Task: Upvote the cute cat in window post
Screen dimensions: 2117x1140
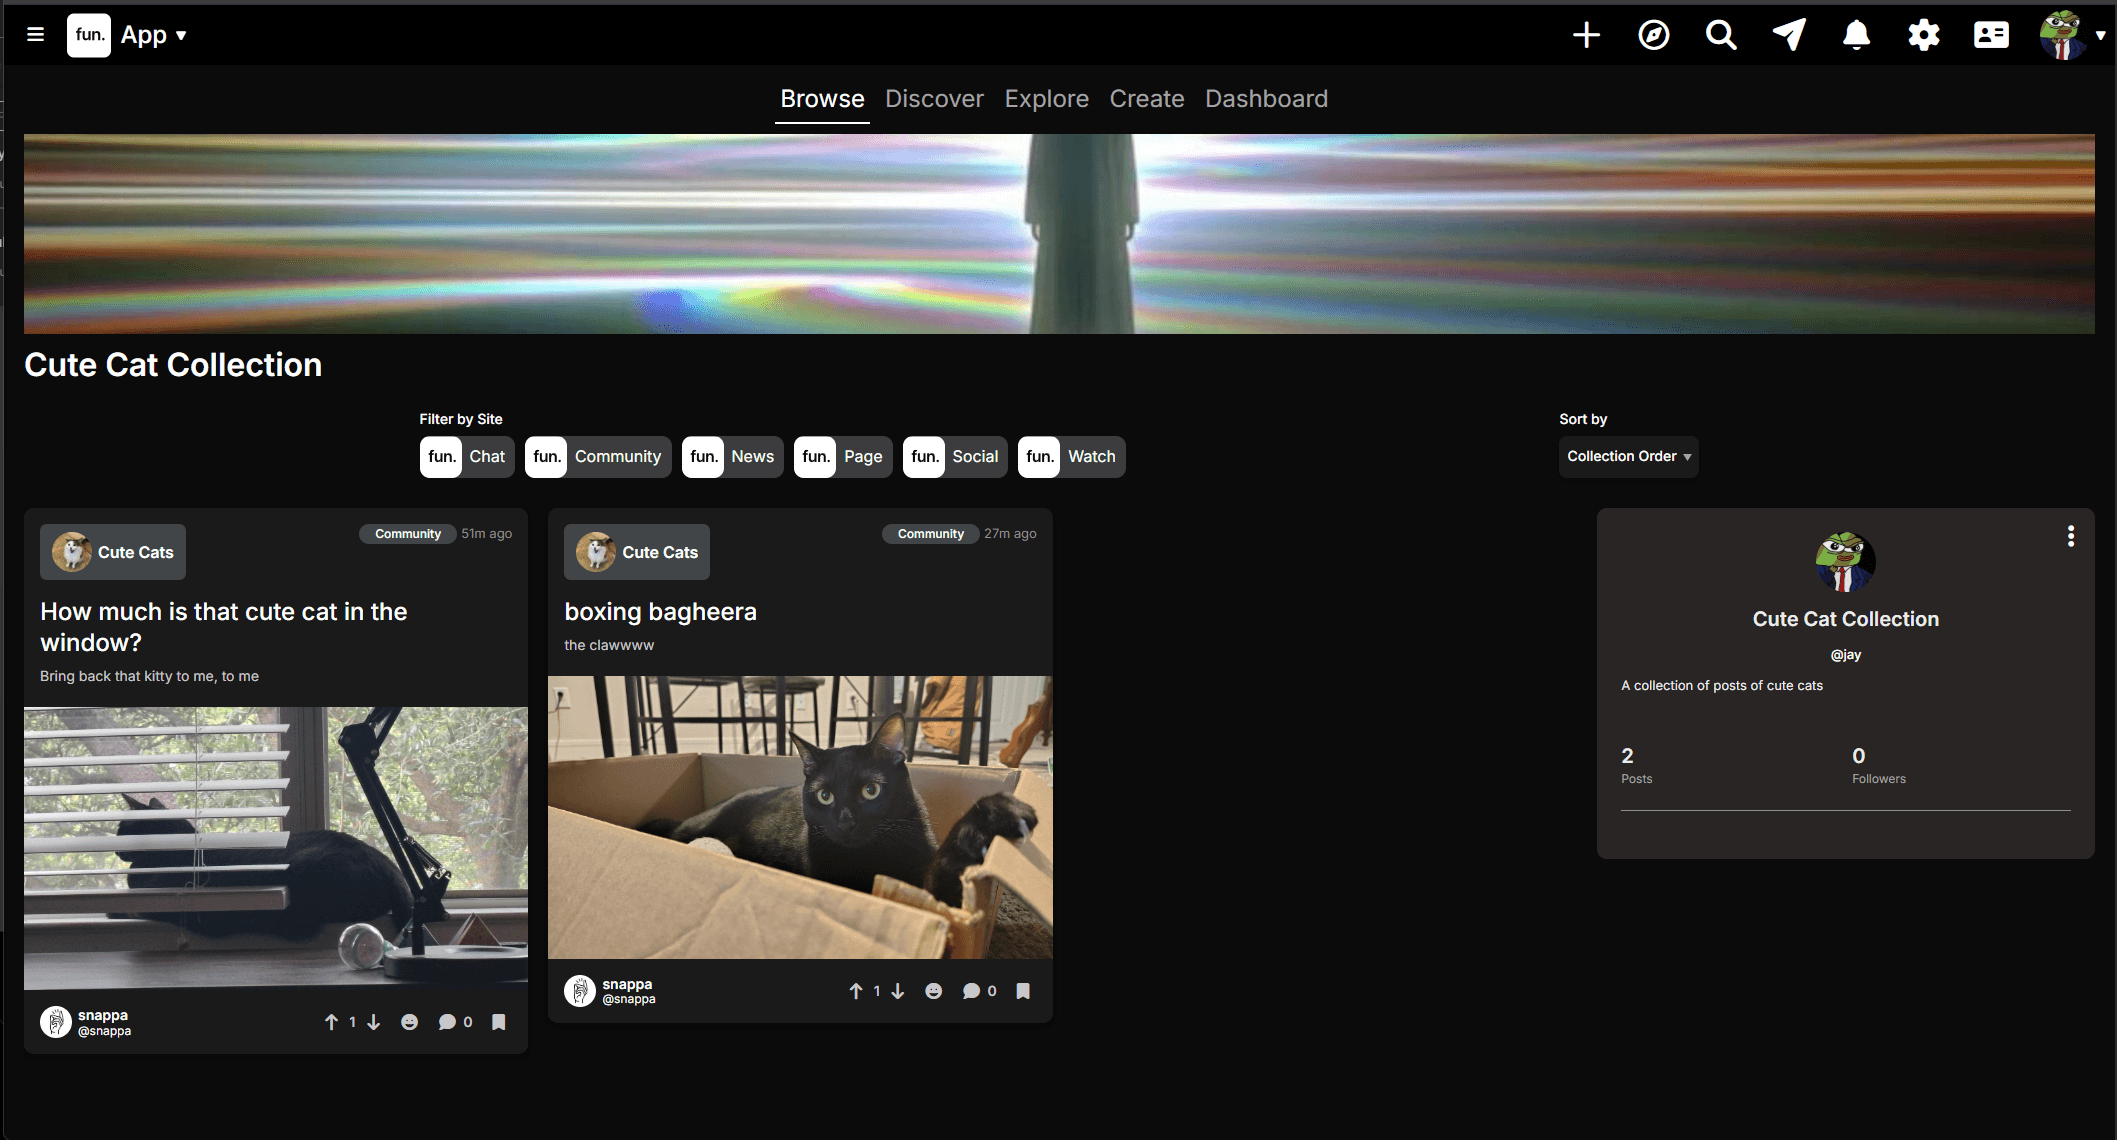Action: [331, 1022]
